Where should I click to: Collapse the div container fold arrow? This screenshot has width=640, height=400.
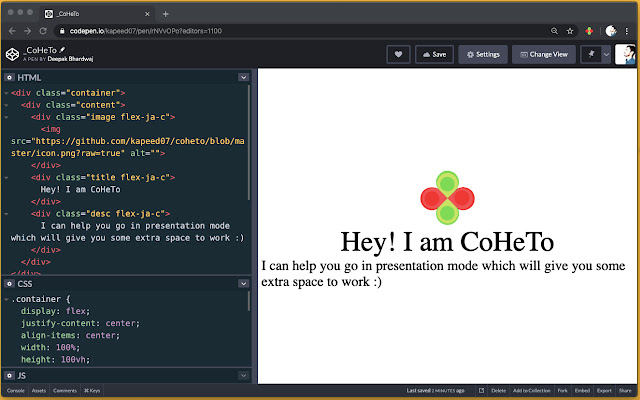[x=6, y=93]
